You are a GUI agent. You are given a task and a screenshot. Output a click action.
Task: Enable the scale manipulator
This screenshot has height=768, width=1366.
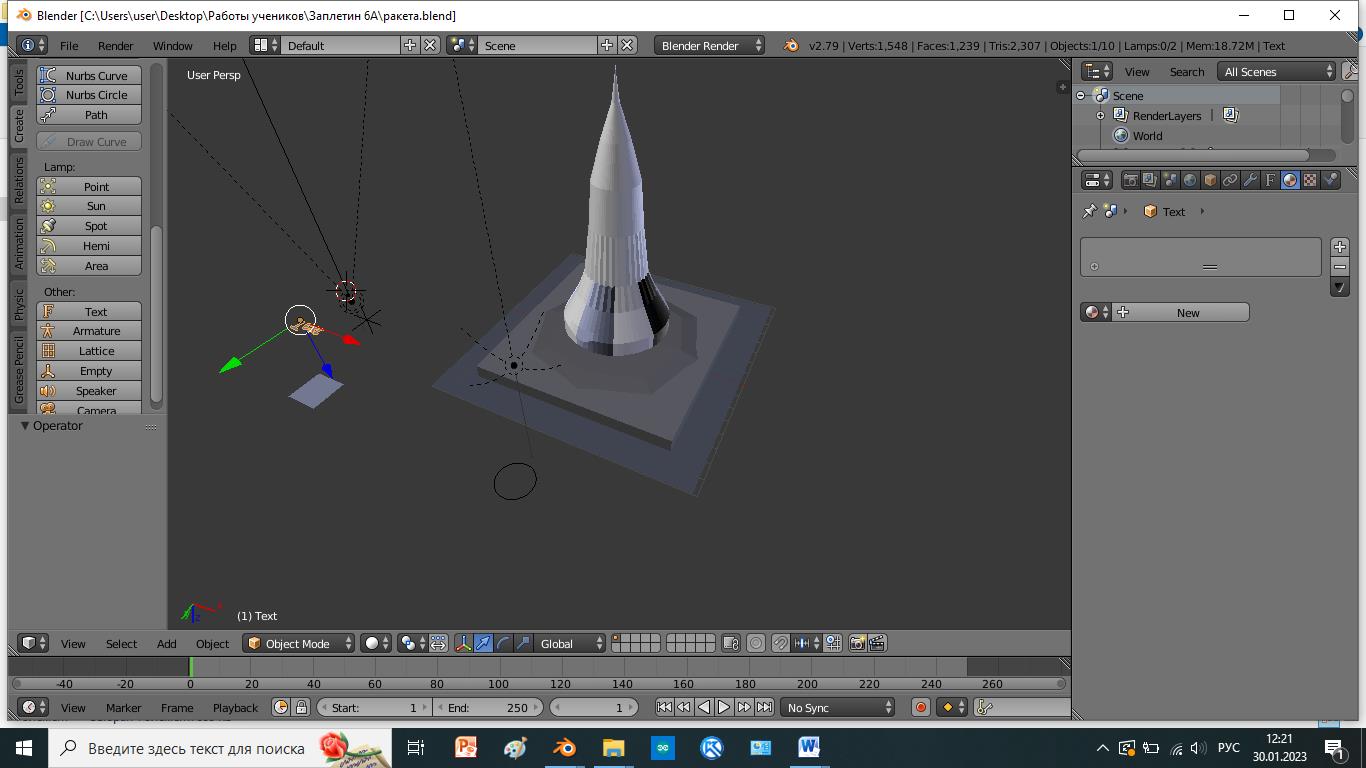[524, 643]
